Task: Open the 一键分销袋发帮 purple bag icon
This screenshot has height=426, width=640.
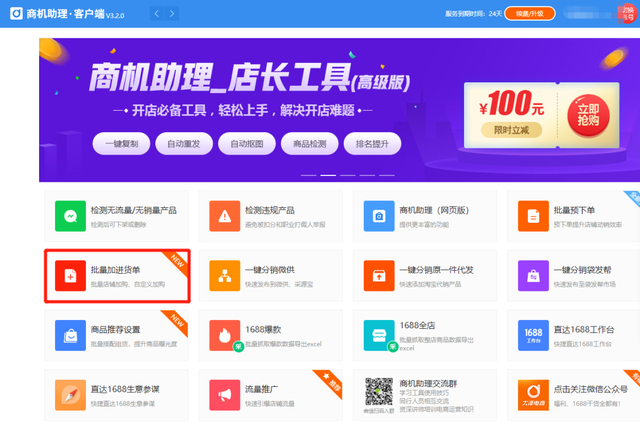Action: tap(533, 275)
